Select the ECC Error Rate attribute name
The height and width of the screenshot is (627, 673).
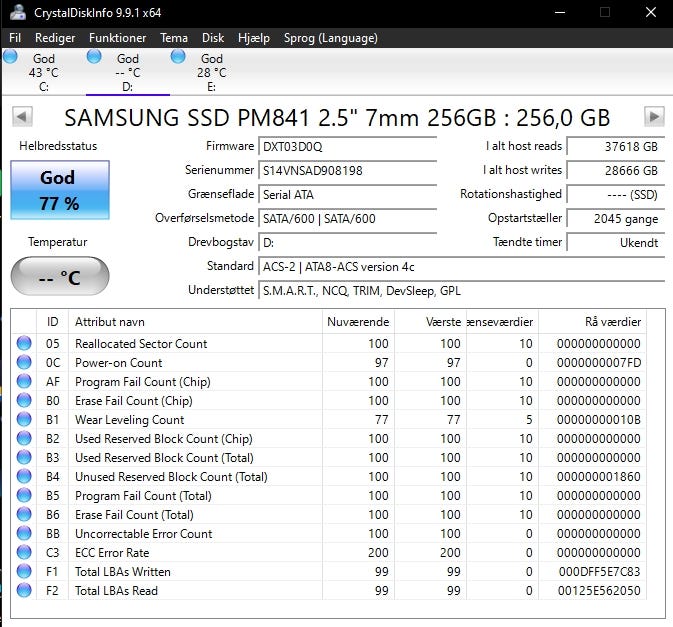point(112,553)
